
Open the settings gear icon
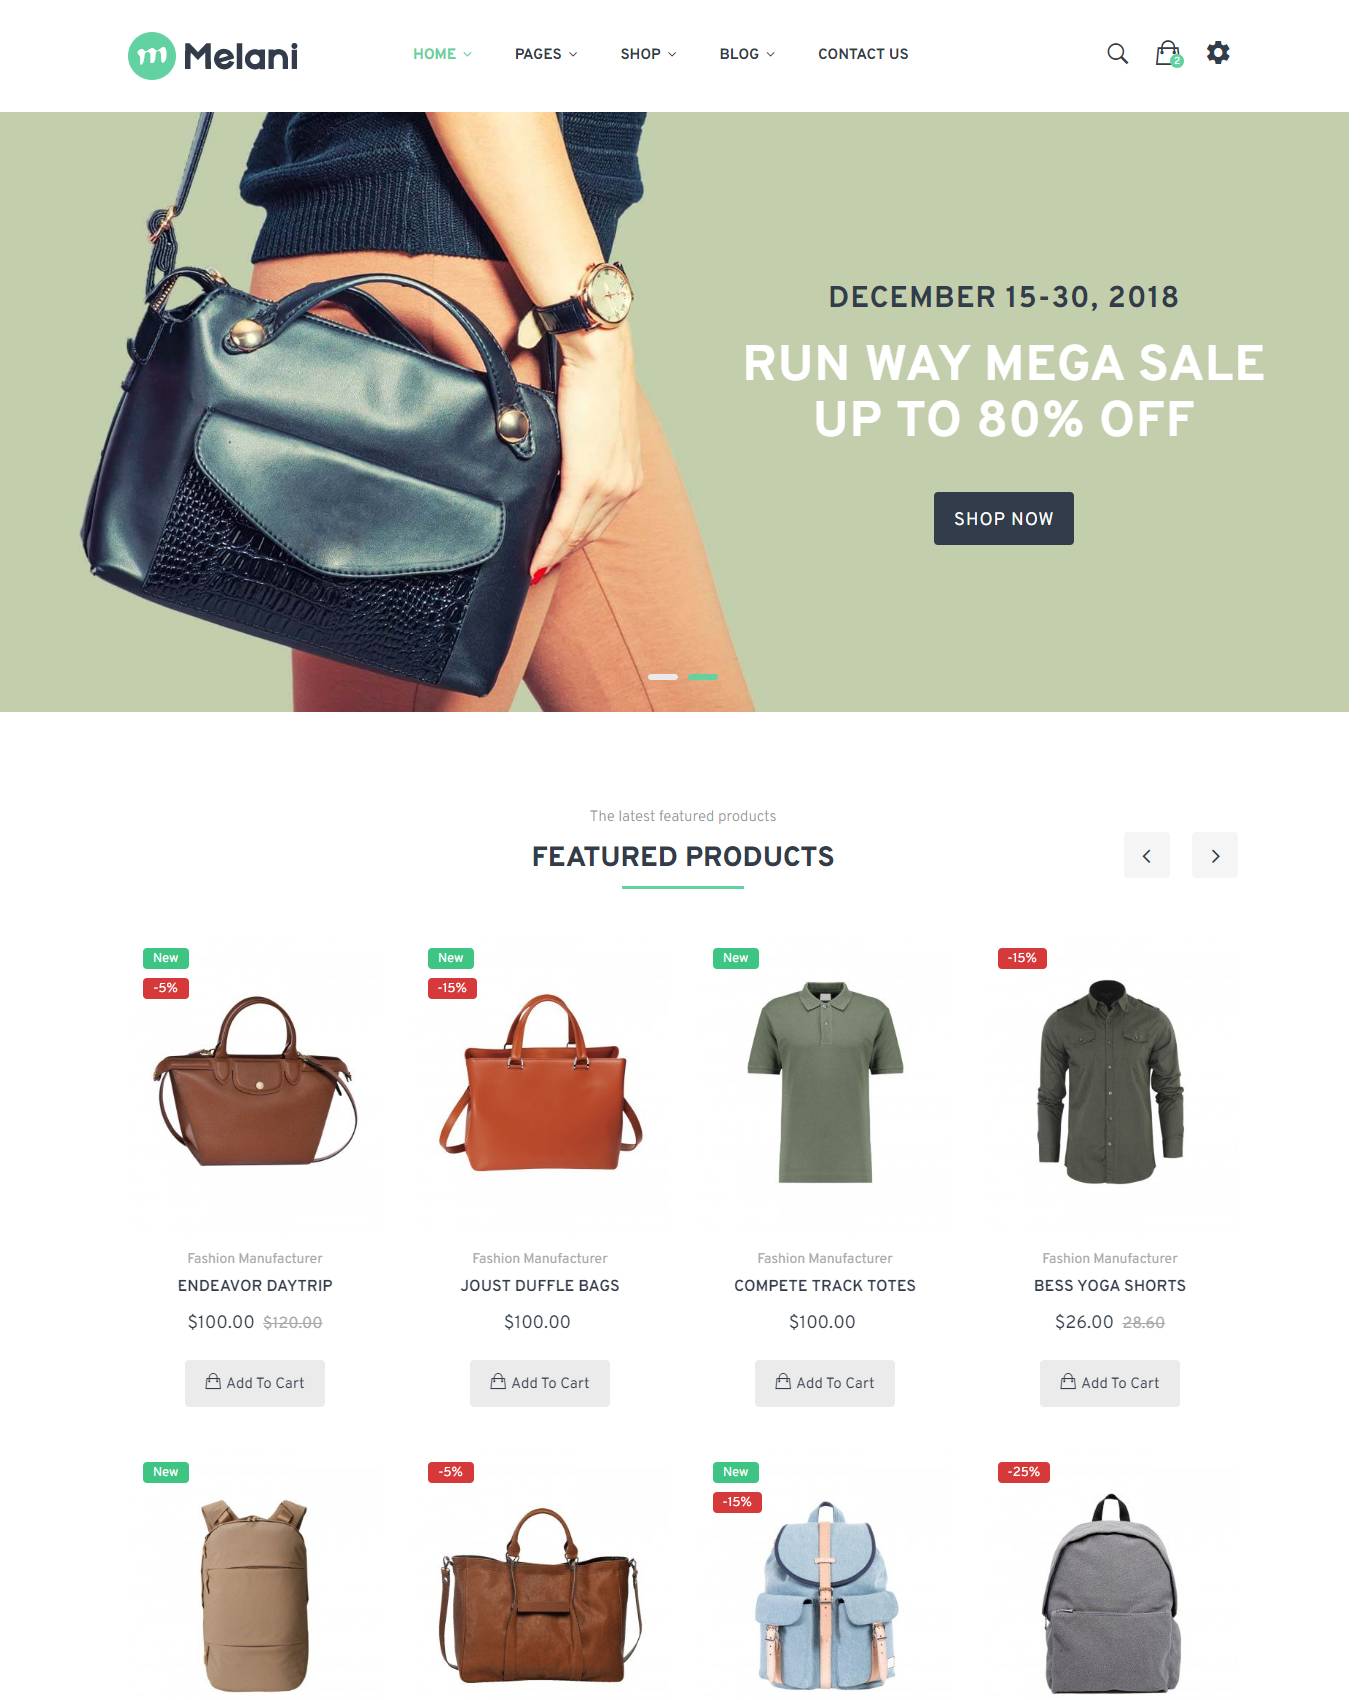click(1217, 53)
